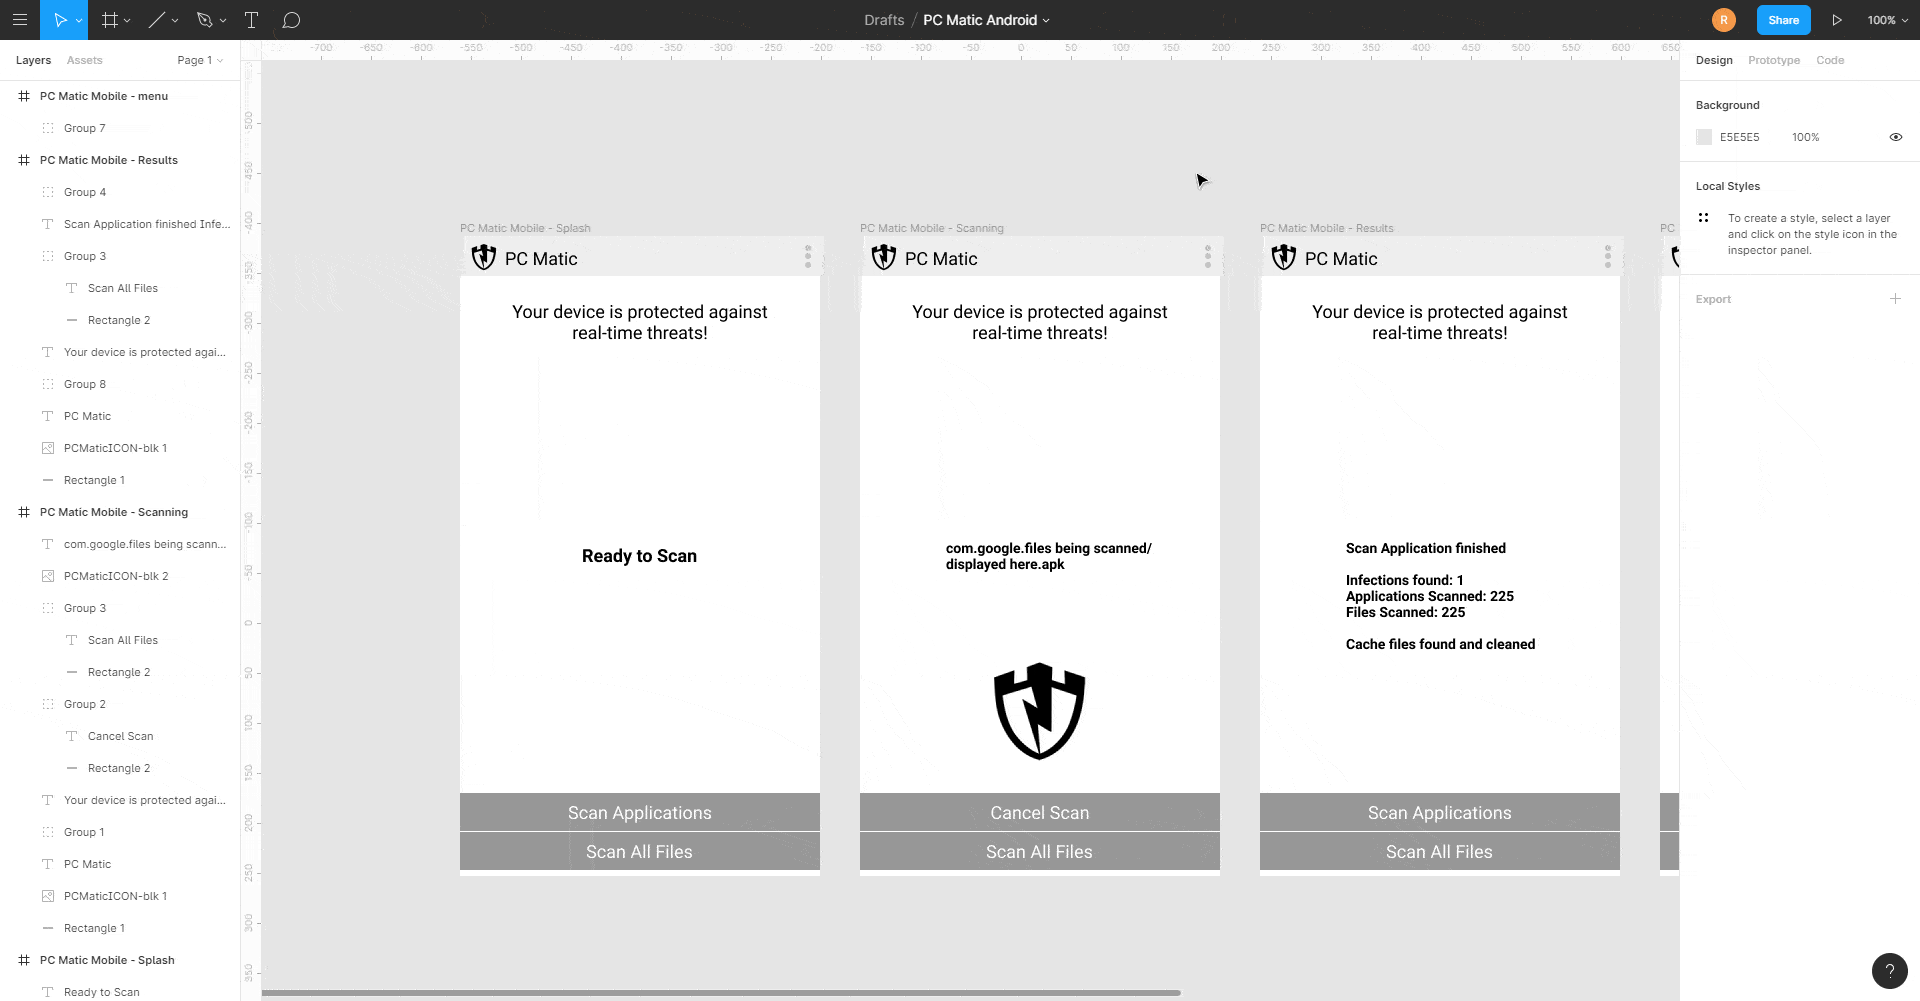Click Scanning frame header shield logo
This screenshot has width=1920, height=1001.
(884, 257)
